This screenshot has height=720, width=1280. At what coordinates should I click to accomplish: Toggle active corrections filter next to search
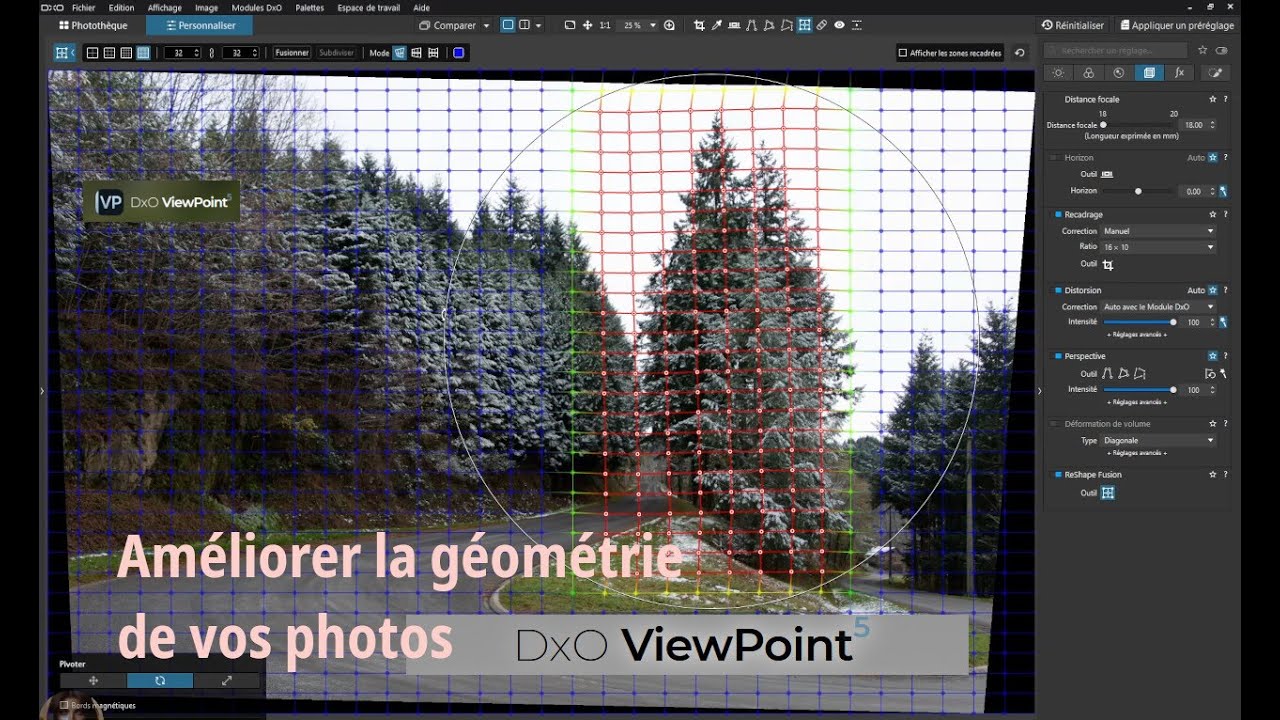tap(1222, 50)
